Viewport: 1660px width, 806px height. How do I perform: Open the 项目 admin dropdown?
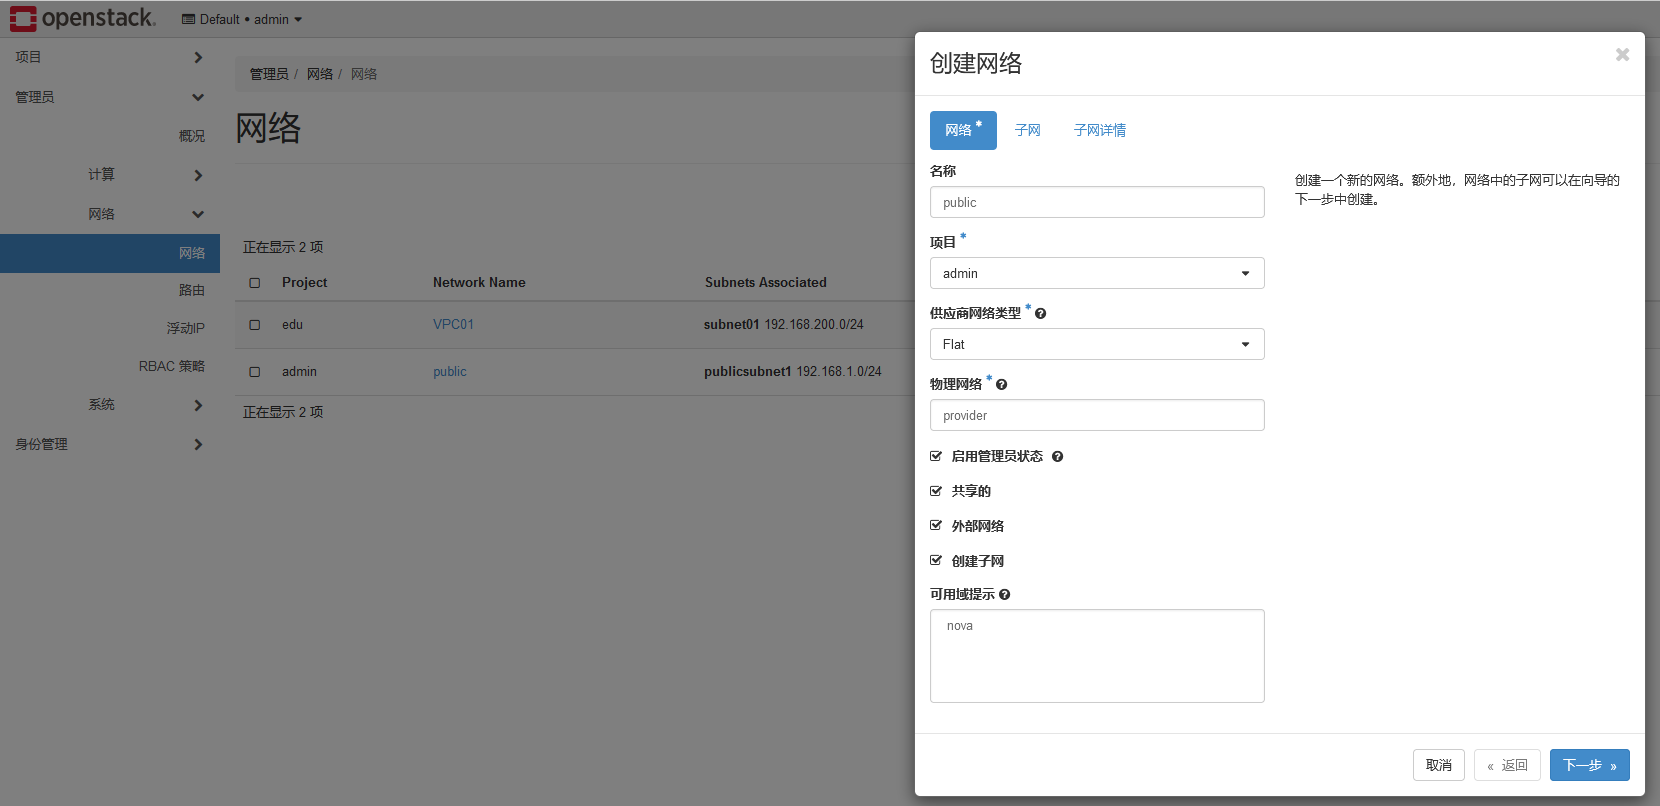coord(1096,273)
